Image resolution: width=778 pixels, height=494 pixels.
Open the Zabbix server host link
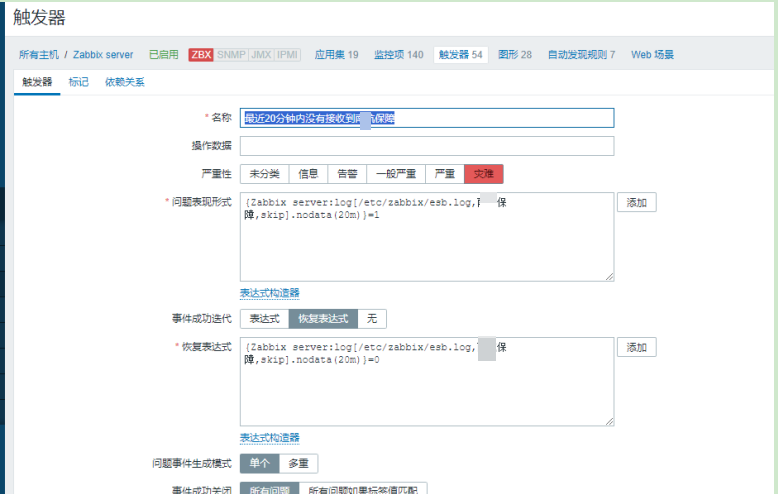pyautogui.click(x=103, y=55)
